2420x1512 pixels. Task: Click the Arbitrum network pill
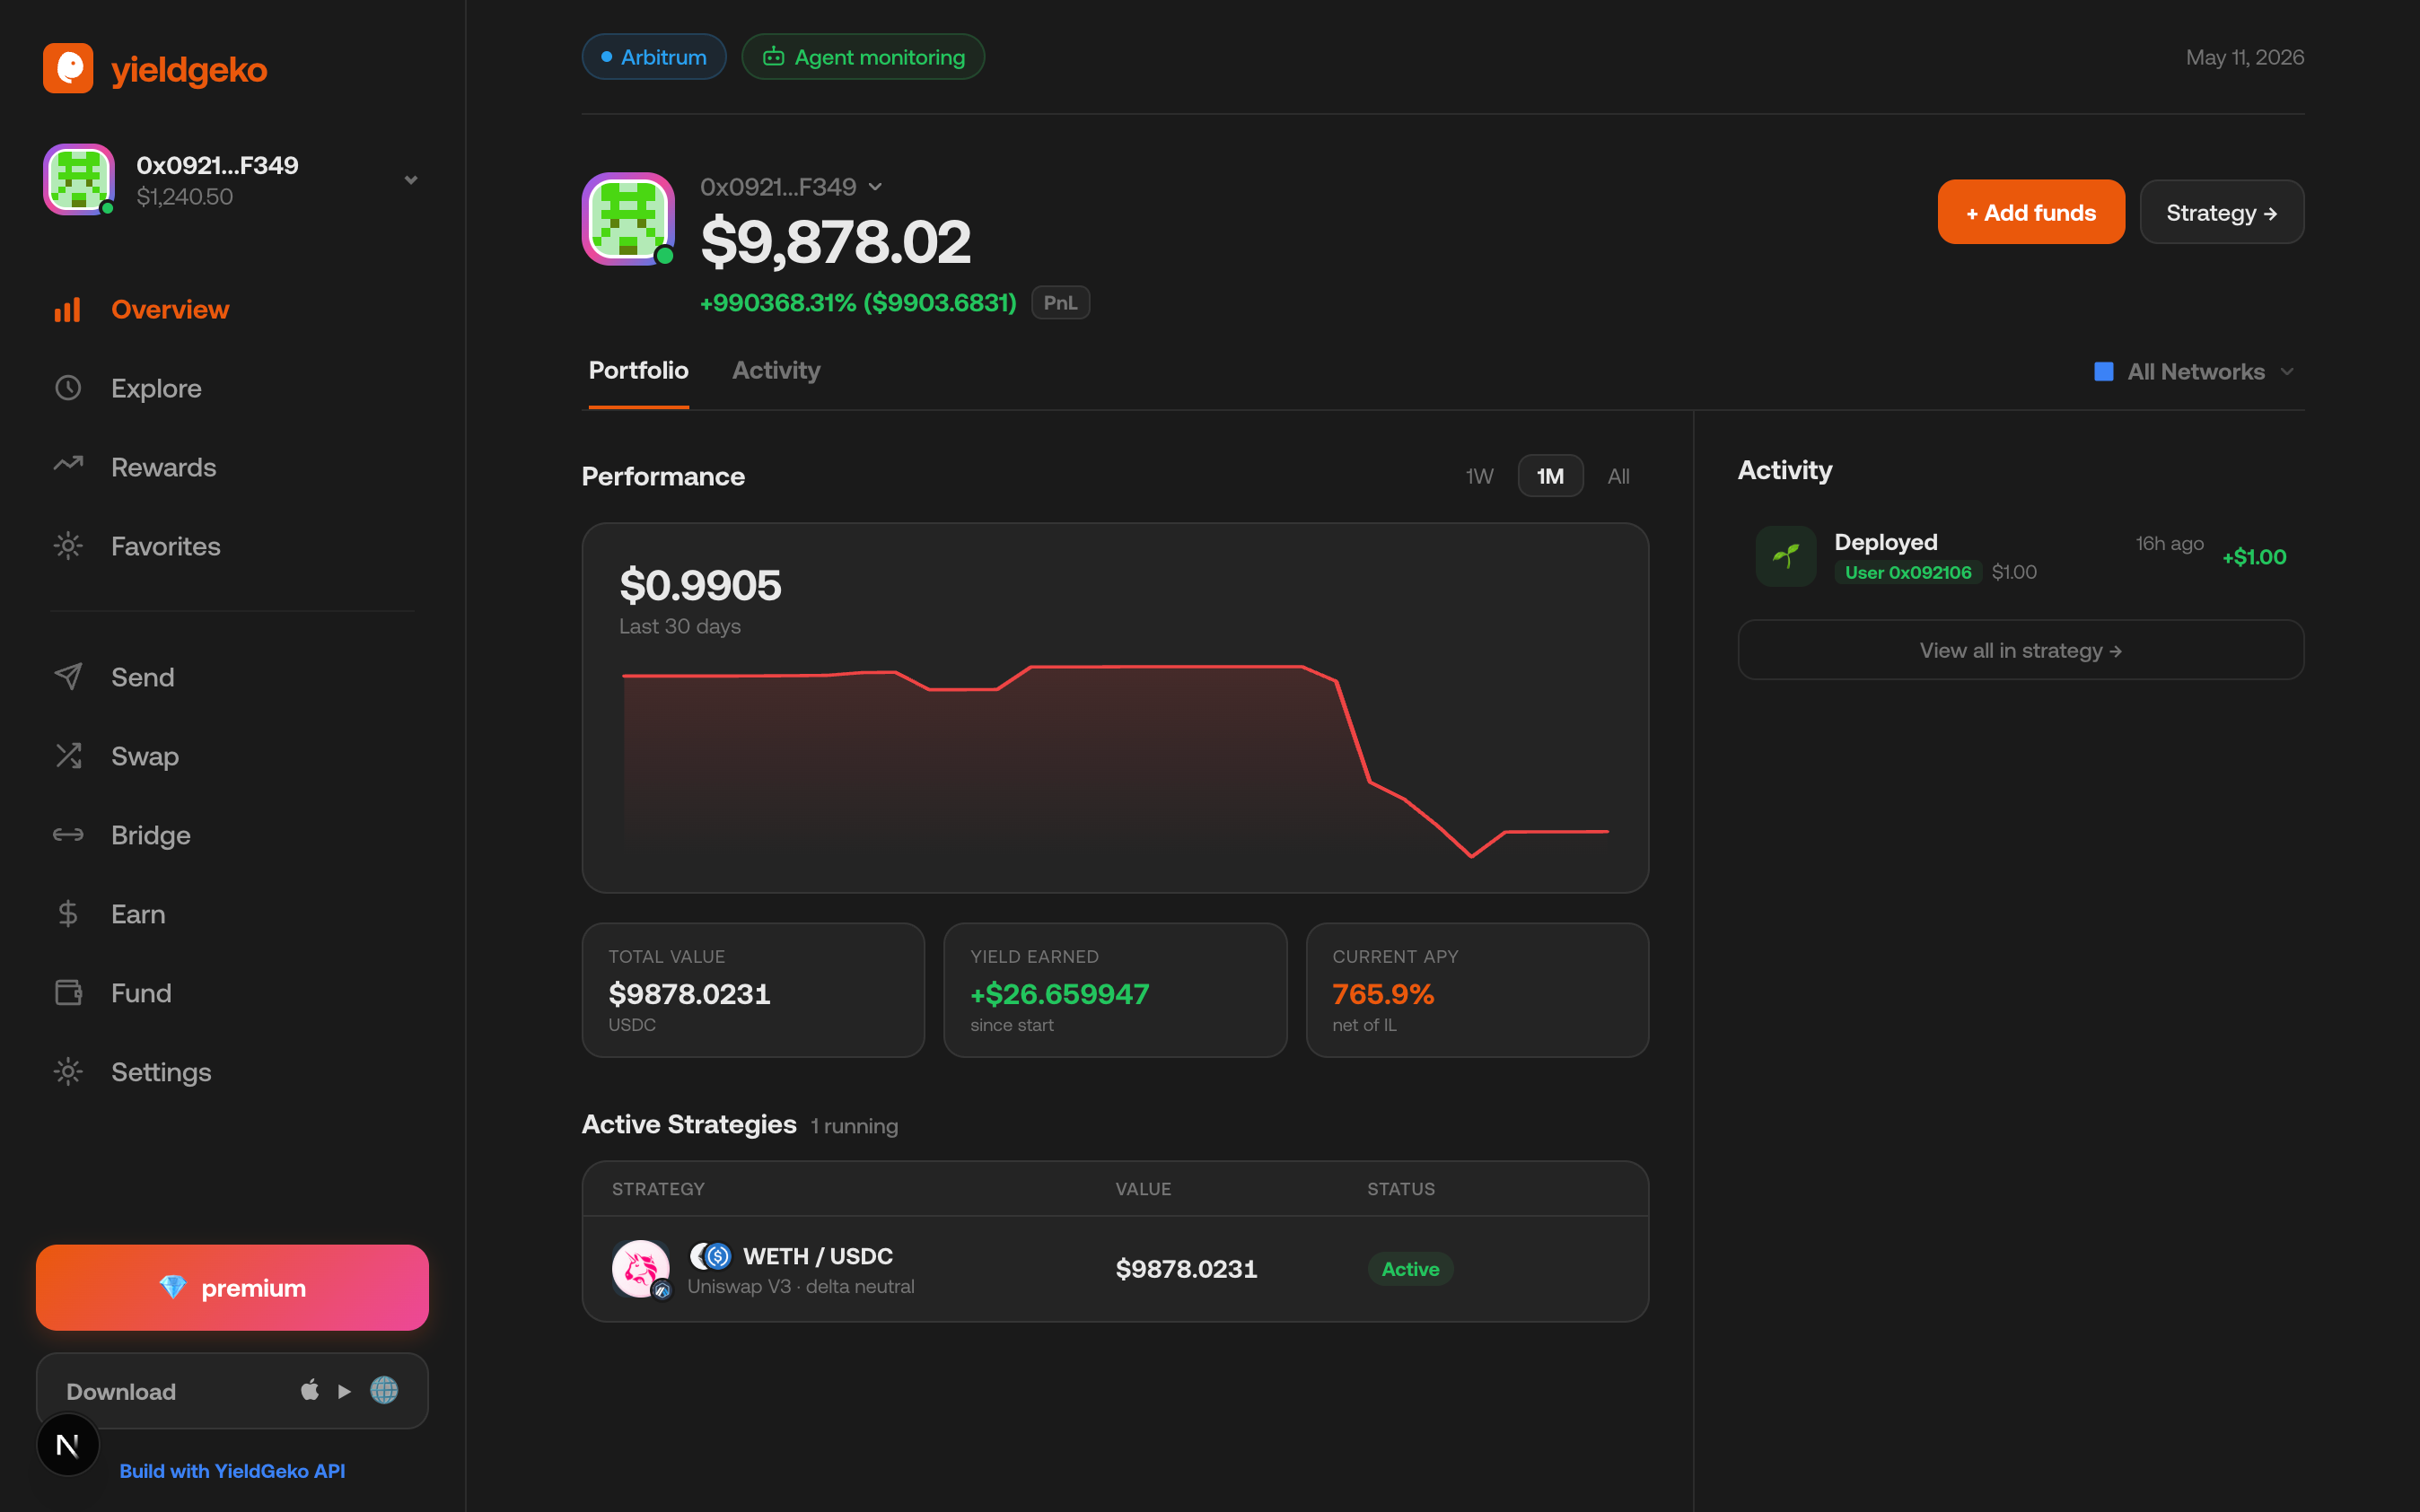point(654,57)
